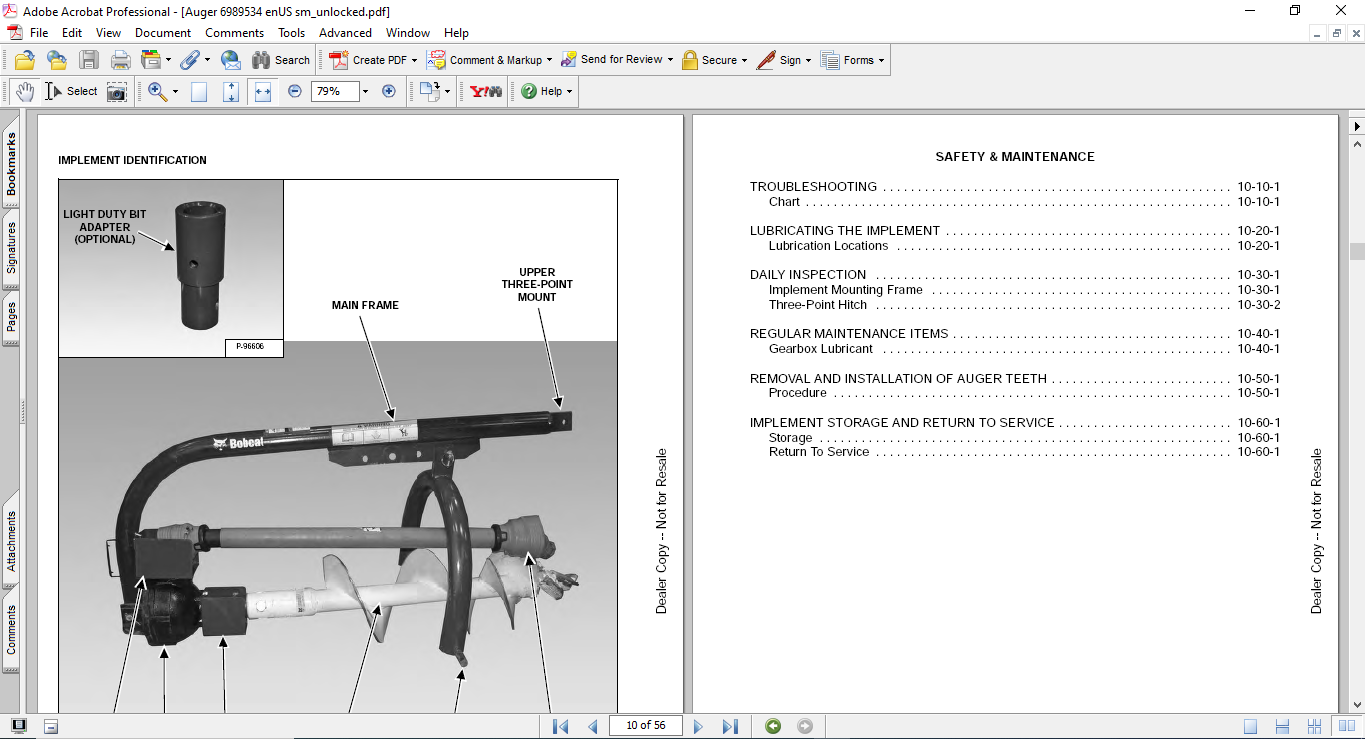The height and width of the screenshot is (739, 1365).
Task: Open the zoom percentage dropdown arrow
Action: click(x=365, y=91)
